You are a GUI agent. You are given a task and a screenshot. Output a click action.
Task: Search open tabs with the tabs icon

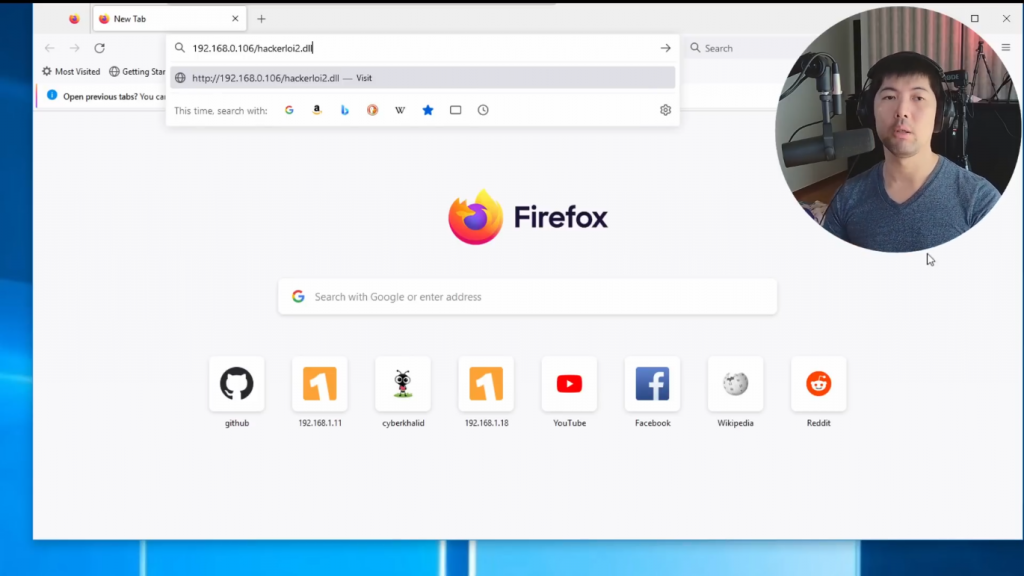tap(455, 110)
